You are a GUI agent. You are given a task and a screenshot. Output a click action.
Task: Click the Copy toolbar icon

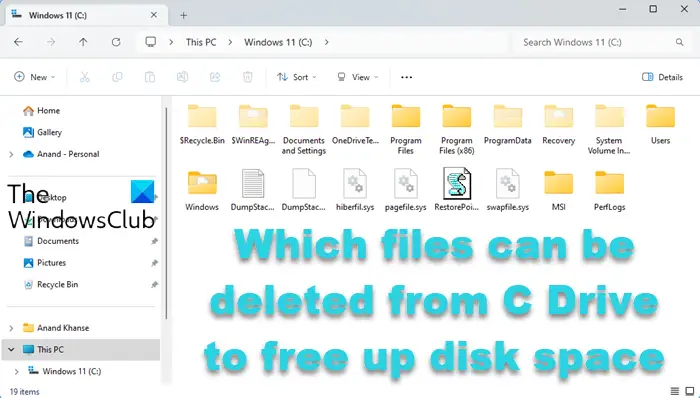coord(117,77)
